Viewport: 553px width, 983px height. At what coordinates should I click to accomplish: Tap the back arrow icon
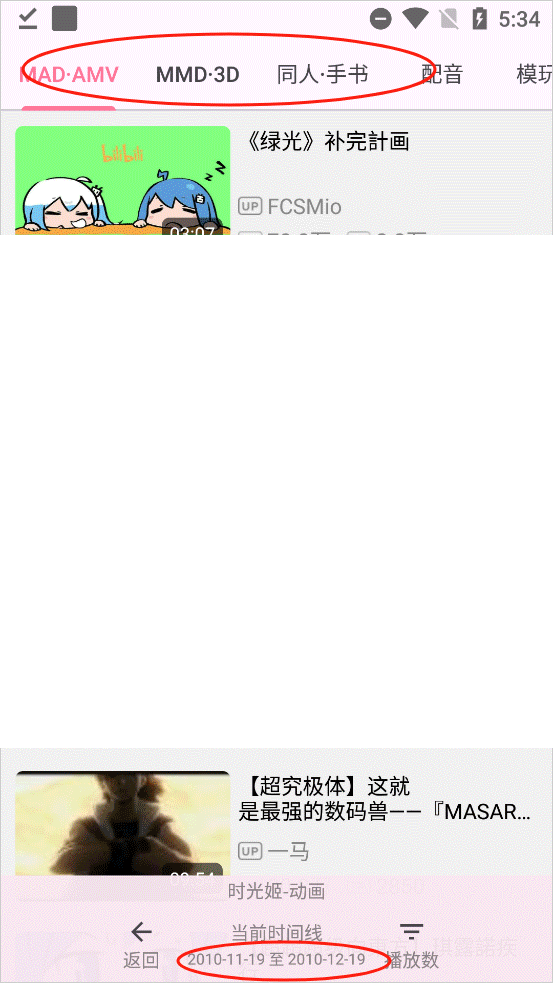pos(142,932)
